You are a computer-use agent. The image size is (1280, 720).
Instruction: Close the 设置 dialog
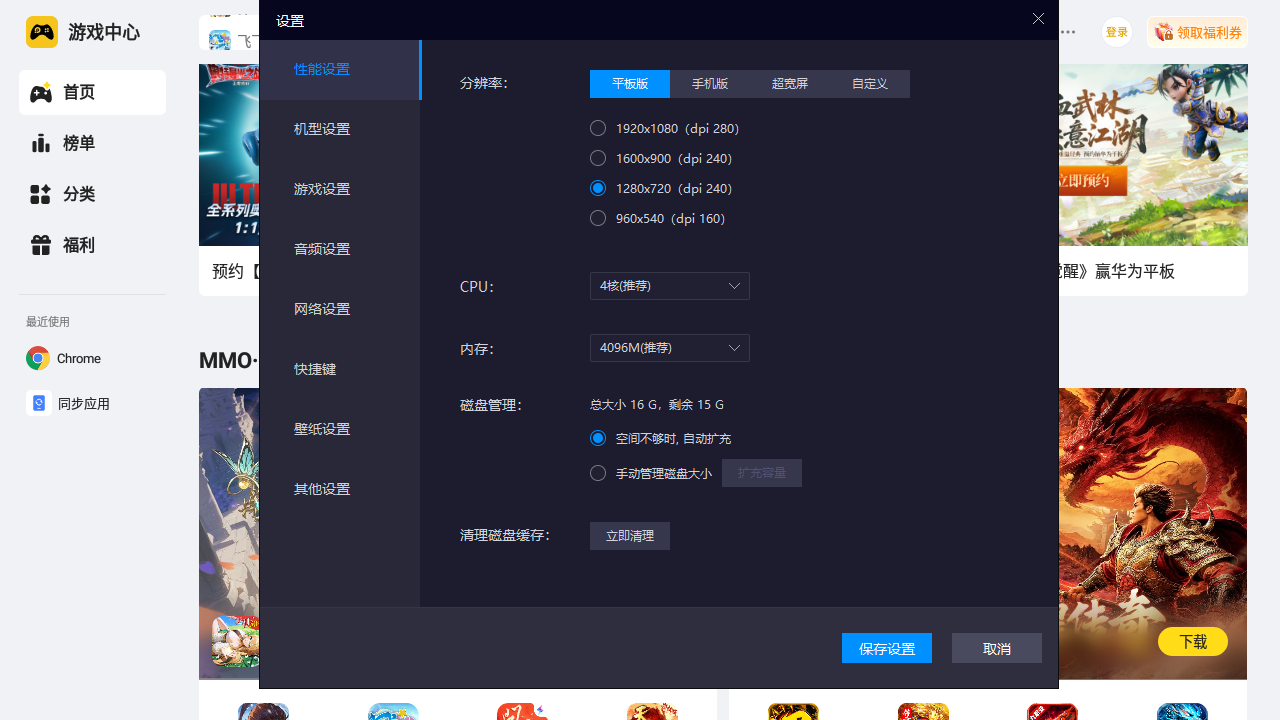[x=1038, y=19]
